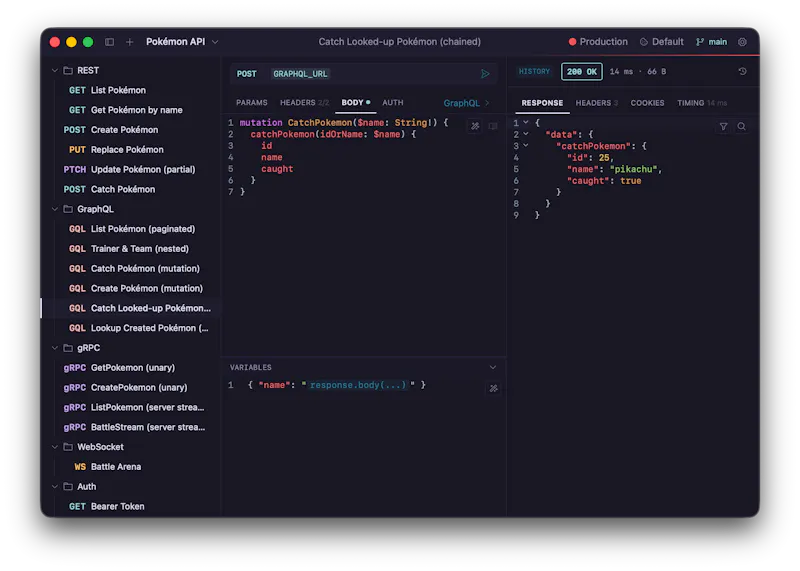Click the Default theme icon
800x571 pixels.
coord(644,42)
